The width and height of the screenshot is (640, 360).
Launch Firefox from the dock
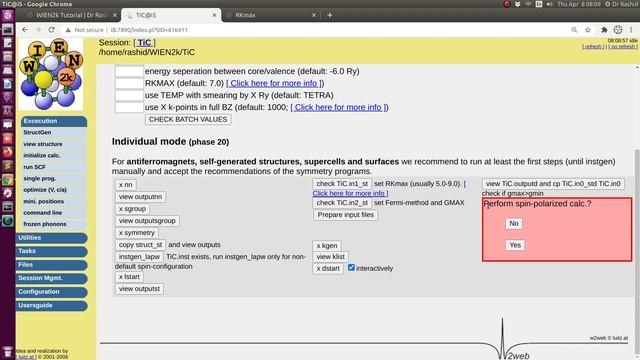tap(7, 152)
